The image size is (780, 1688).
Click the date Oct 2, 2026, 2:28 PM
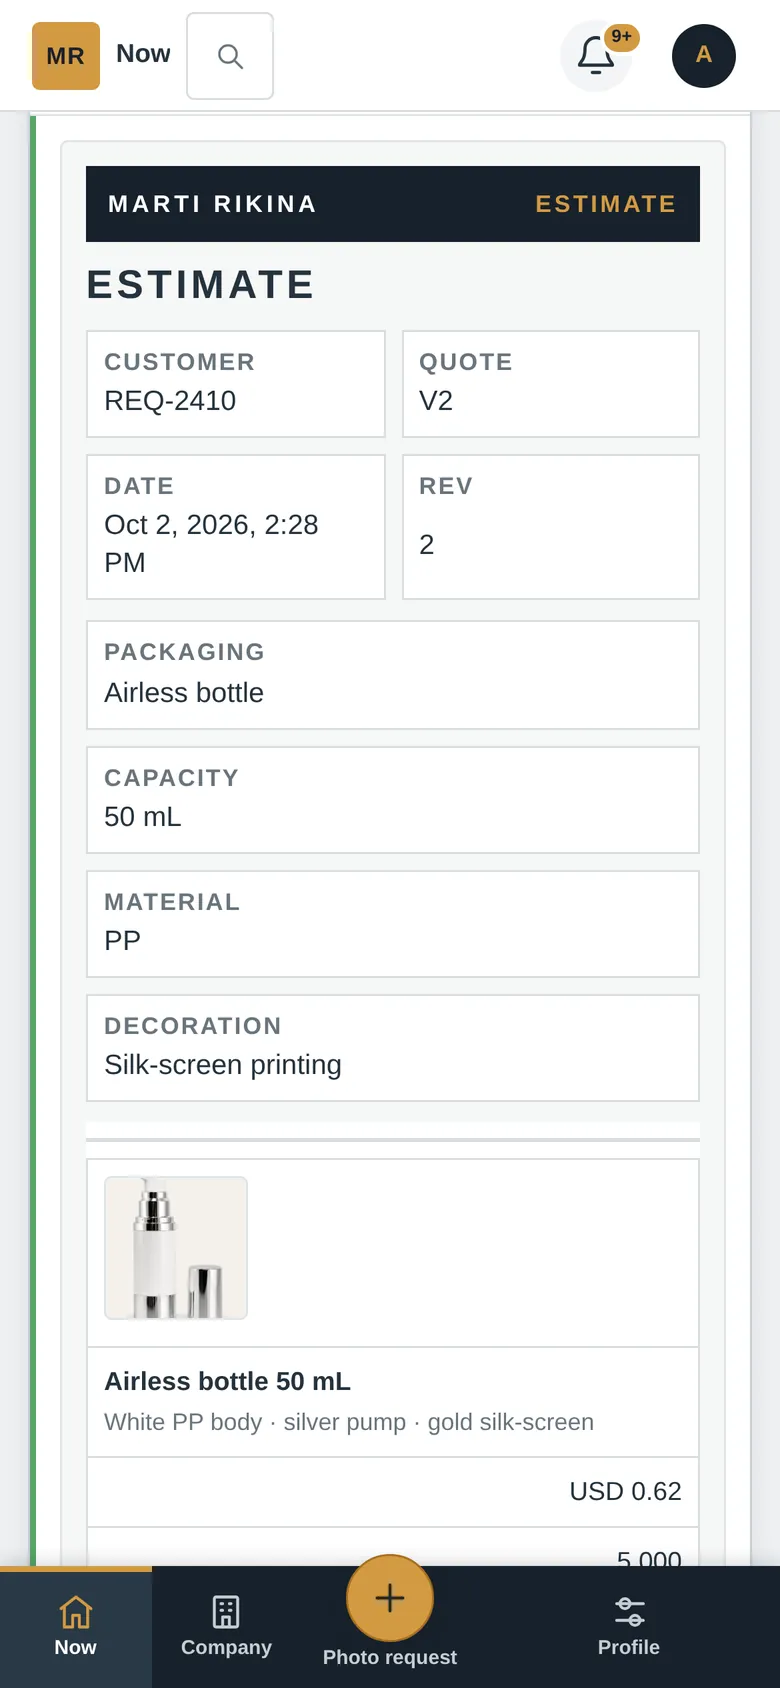pos(211,543)
